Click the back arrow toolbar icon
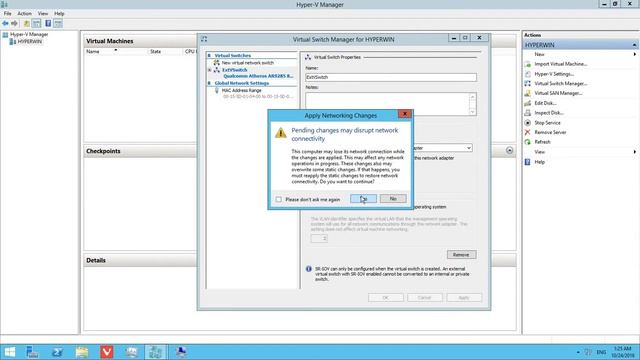640x360 pixels. pos(5,23)
